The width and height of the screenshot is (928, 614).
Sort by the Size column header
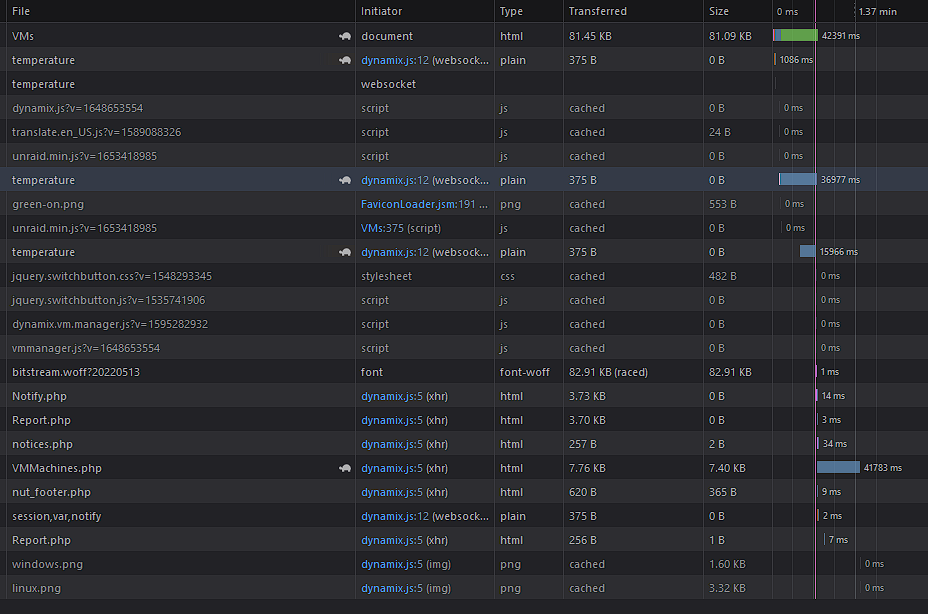coord(719,11)
